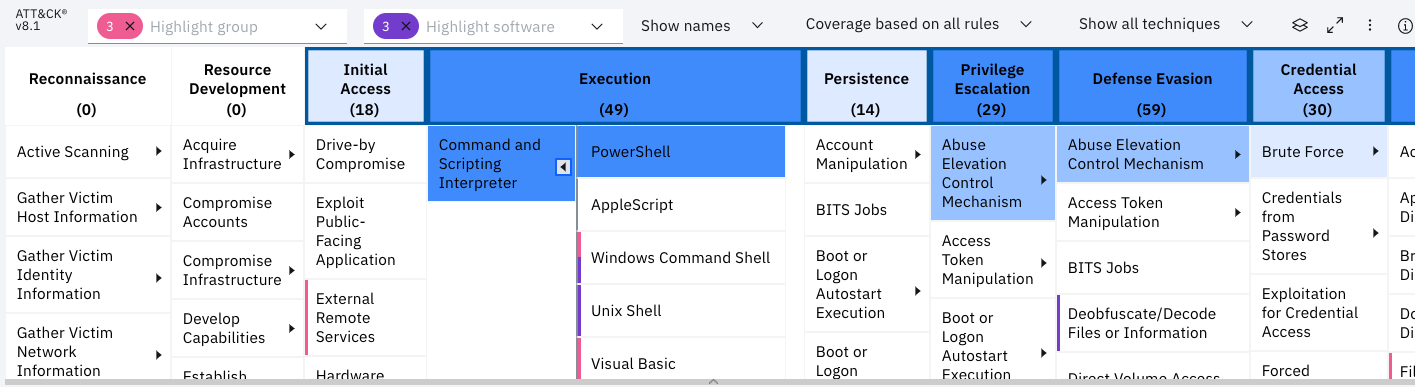Click the Drive-by Compromise technique cell
The image size is (1415, 387).
coord(365,154)
